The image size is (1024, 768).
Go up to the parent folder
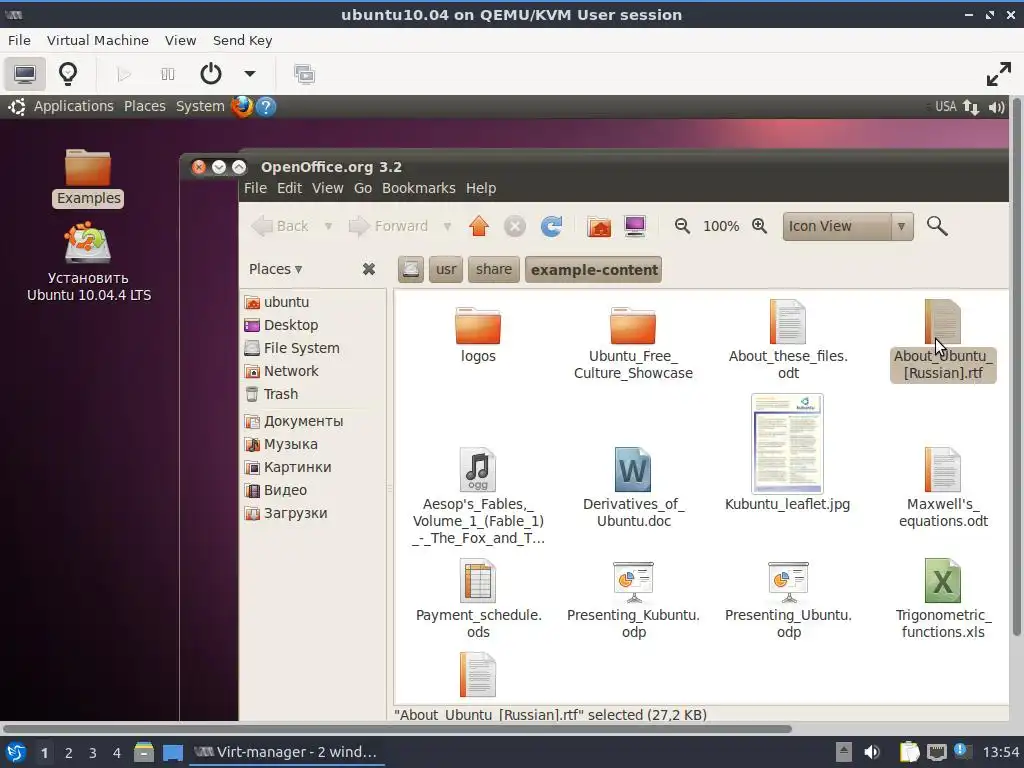tap(479, 226)
